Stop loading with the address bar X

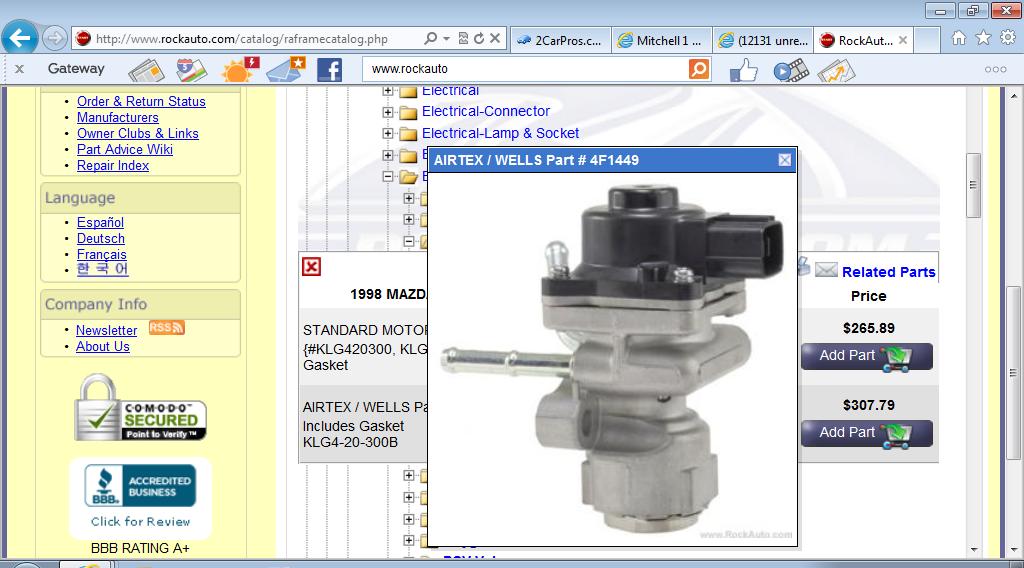pyautogui.click(x=495, y=39)
